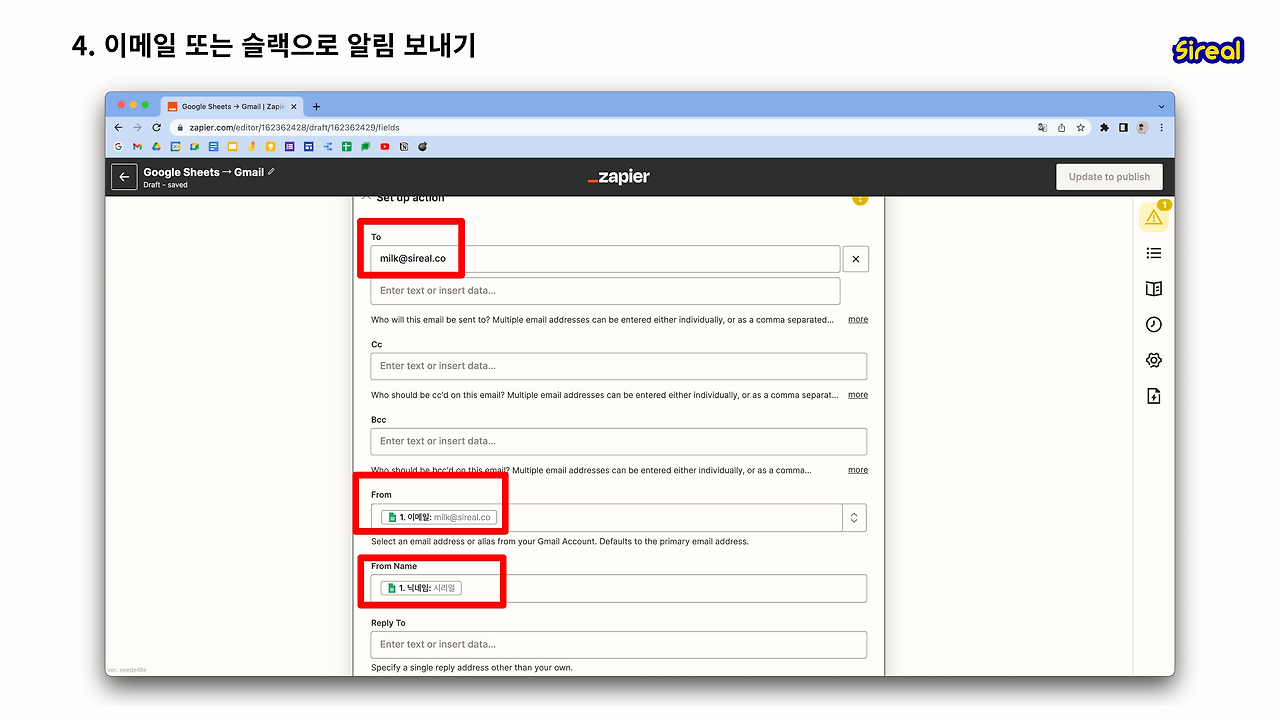This screenshot has height=720, width=1280.
Task: Click the browser forward arrow
Action: pyautogui.click(x=137, y=128)
